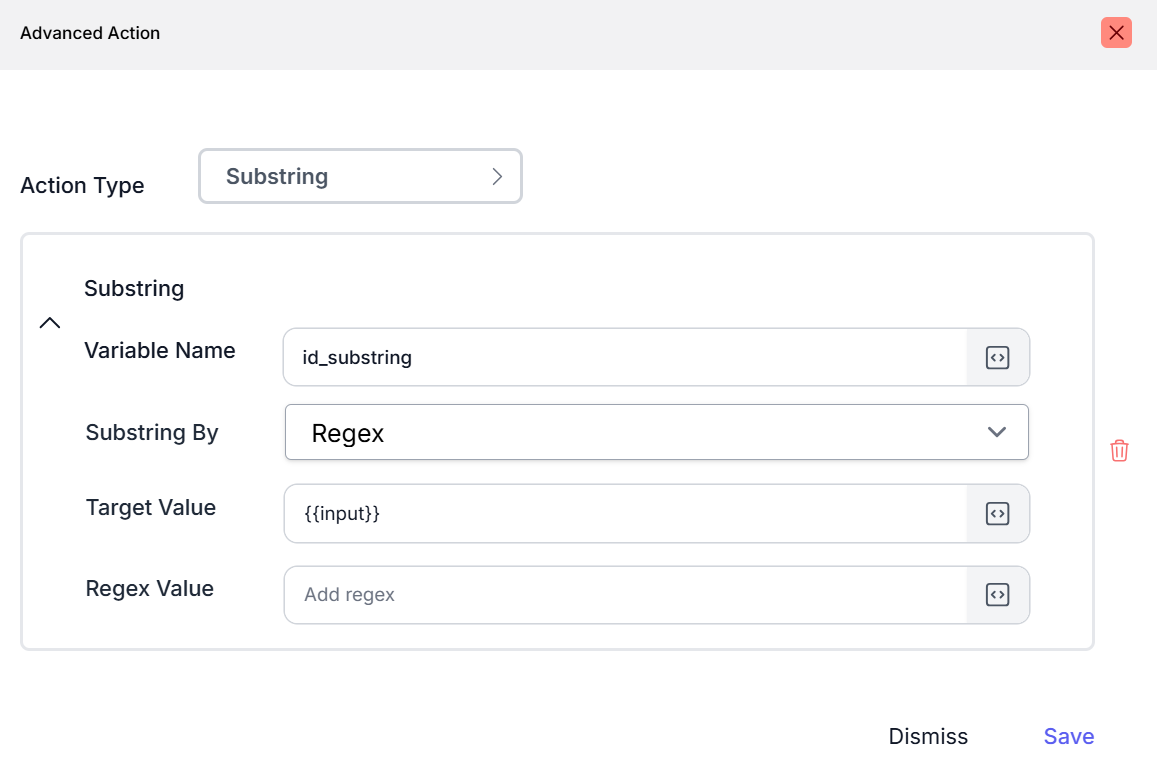Close the Advanced Action dialog with the red X

[1116, 33]
